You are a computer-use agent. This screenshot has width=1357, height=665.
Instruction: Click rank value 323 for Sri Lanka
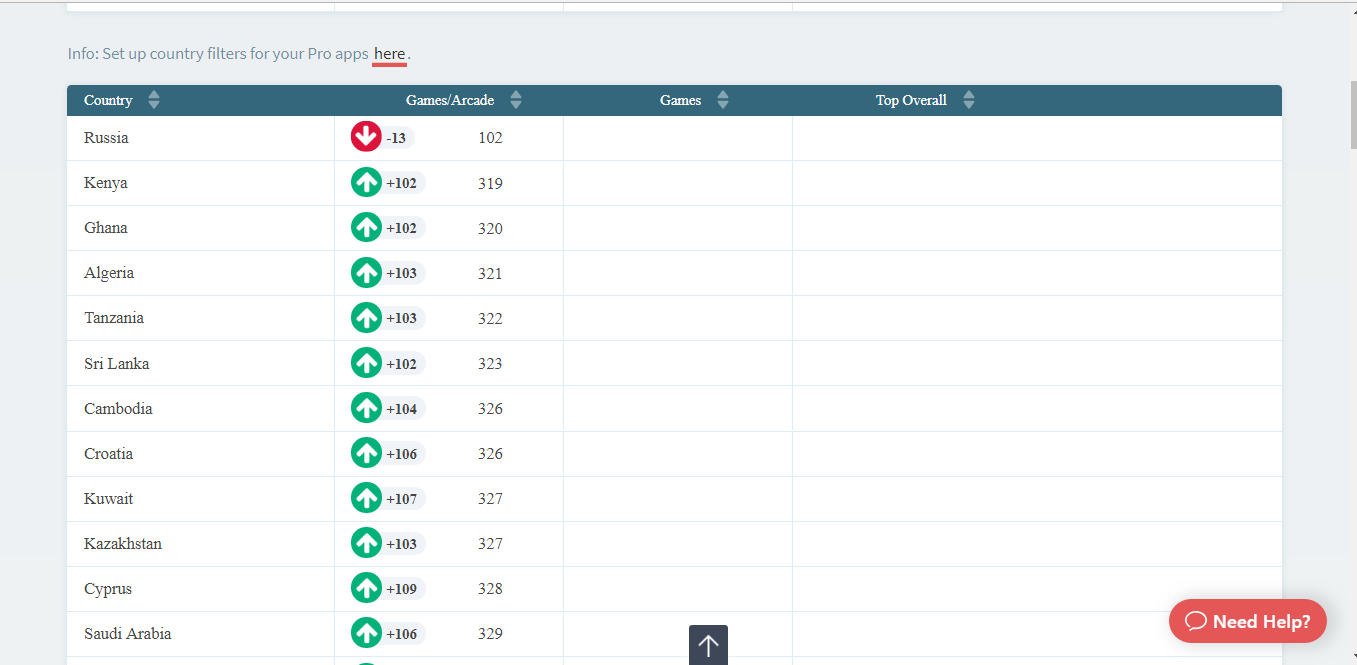(490, 363)
